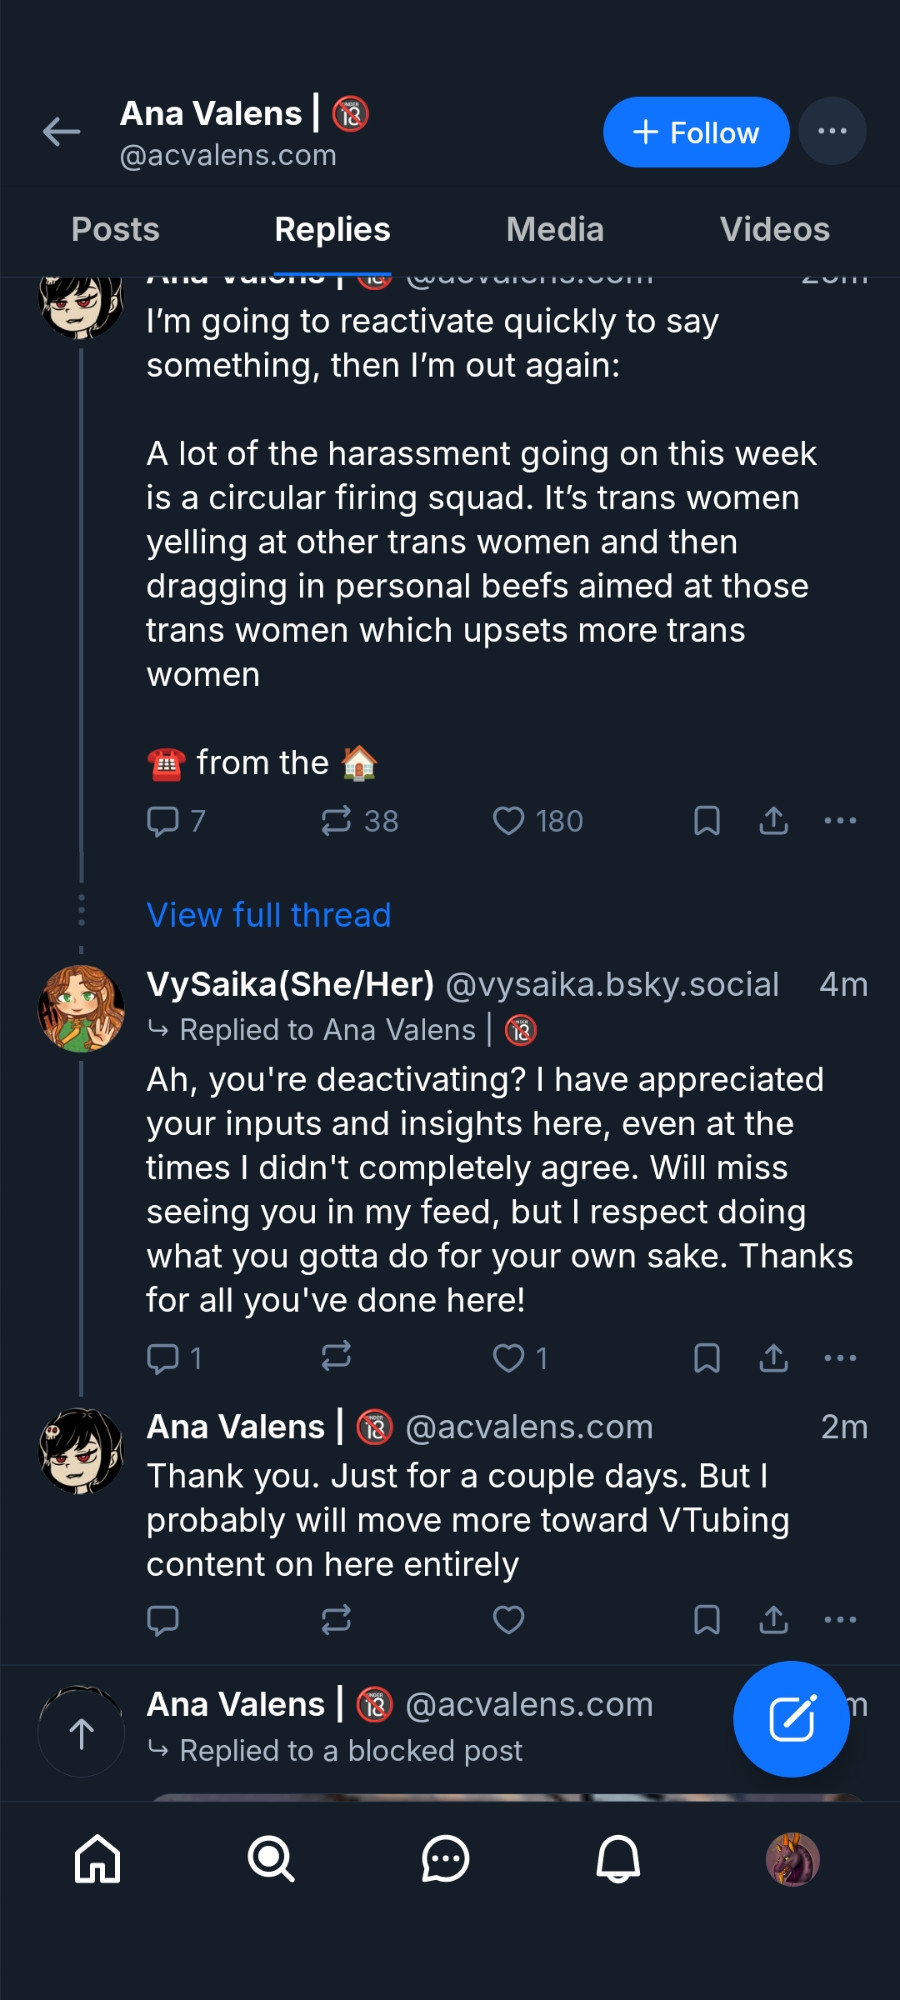Open the compose new post button
900x2000 pixels.
tap(791, 1719)
